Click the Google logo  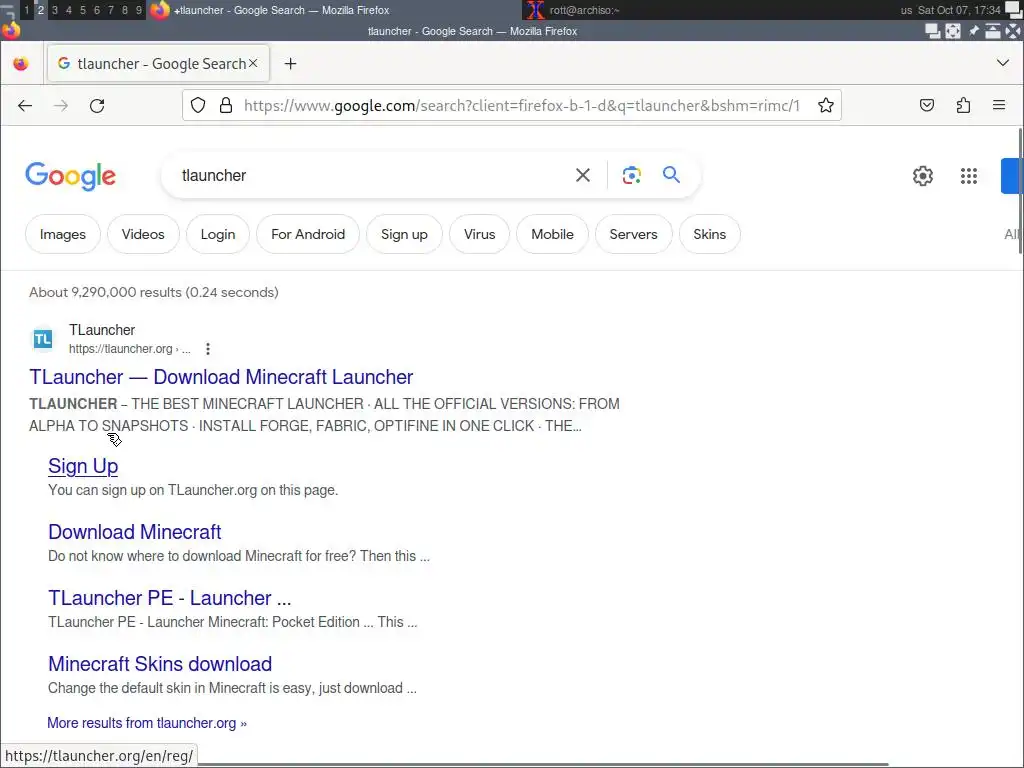coord(71,176)
